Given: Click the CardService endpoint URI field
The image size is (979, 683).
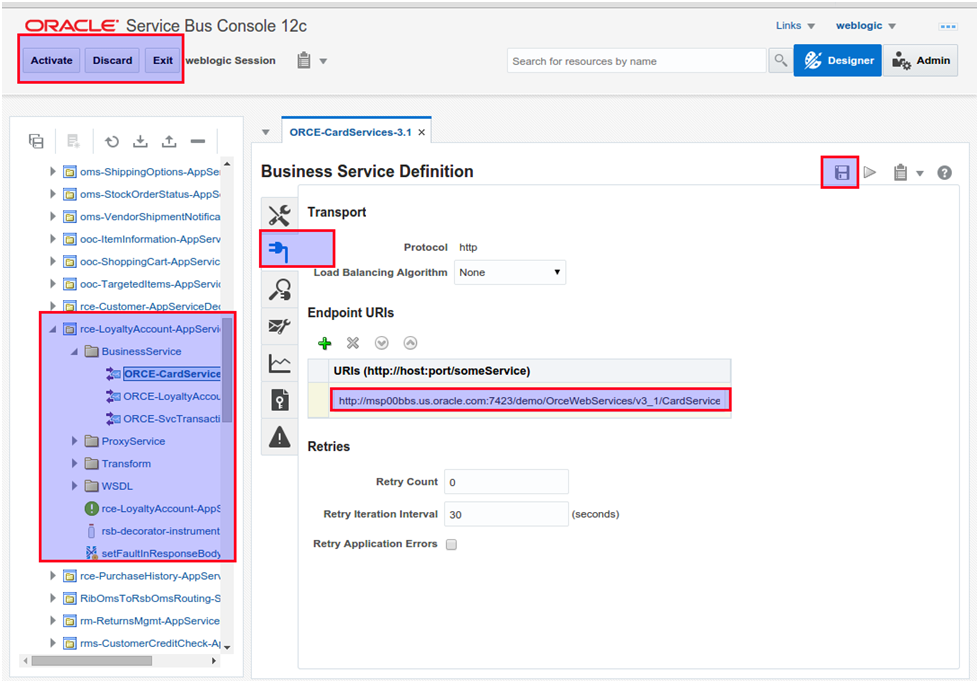Looking at the screenshot, I should point(529,401).
